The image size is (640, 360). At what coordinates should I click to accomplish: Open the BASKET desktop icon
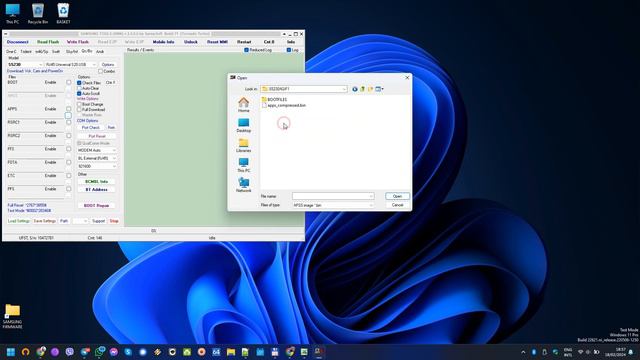point(63,13)
